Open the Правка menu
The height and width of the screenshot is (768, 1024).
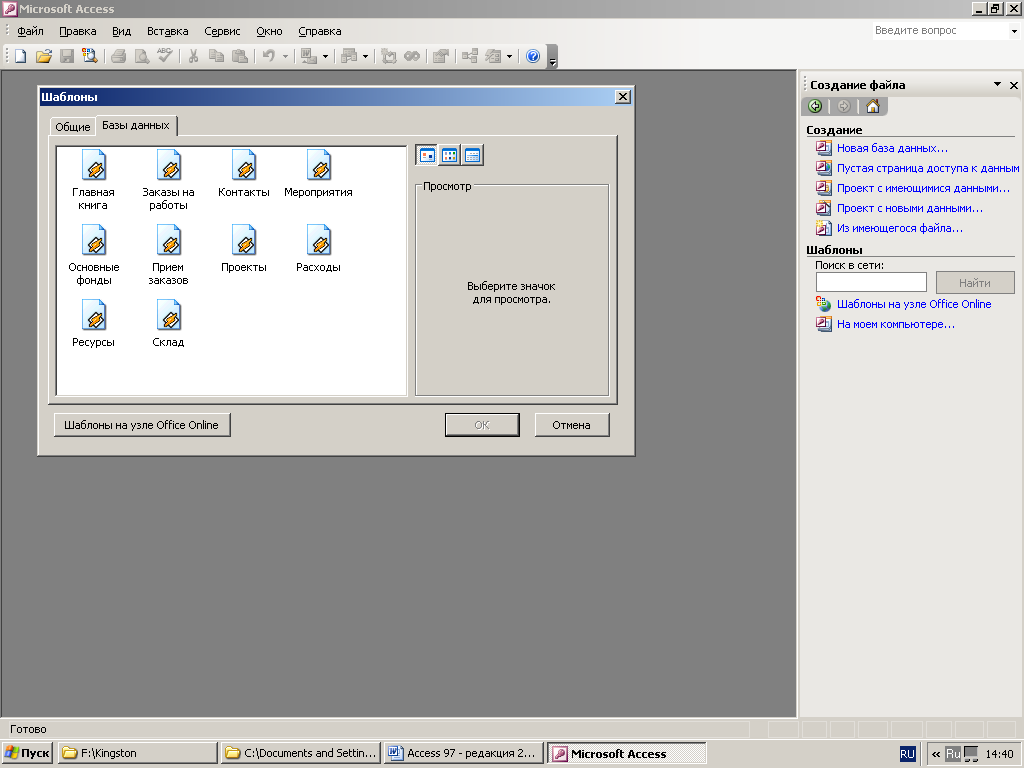click(x=78, y=31)
